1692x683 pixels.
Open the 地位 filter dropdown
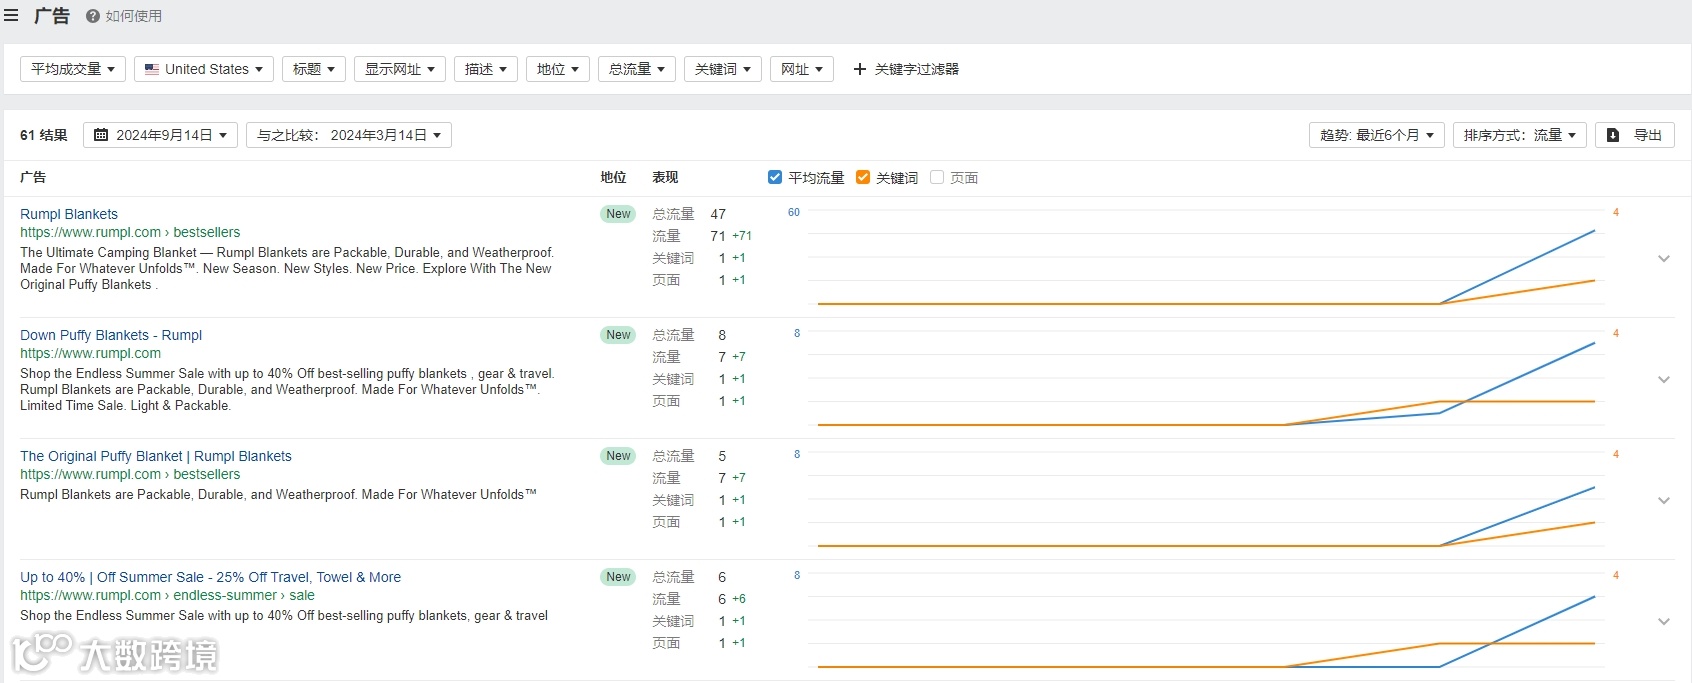tap(558, 69)
